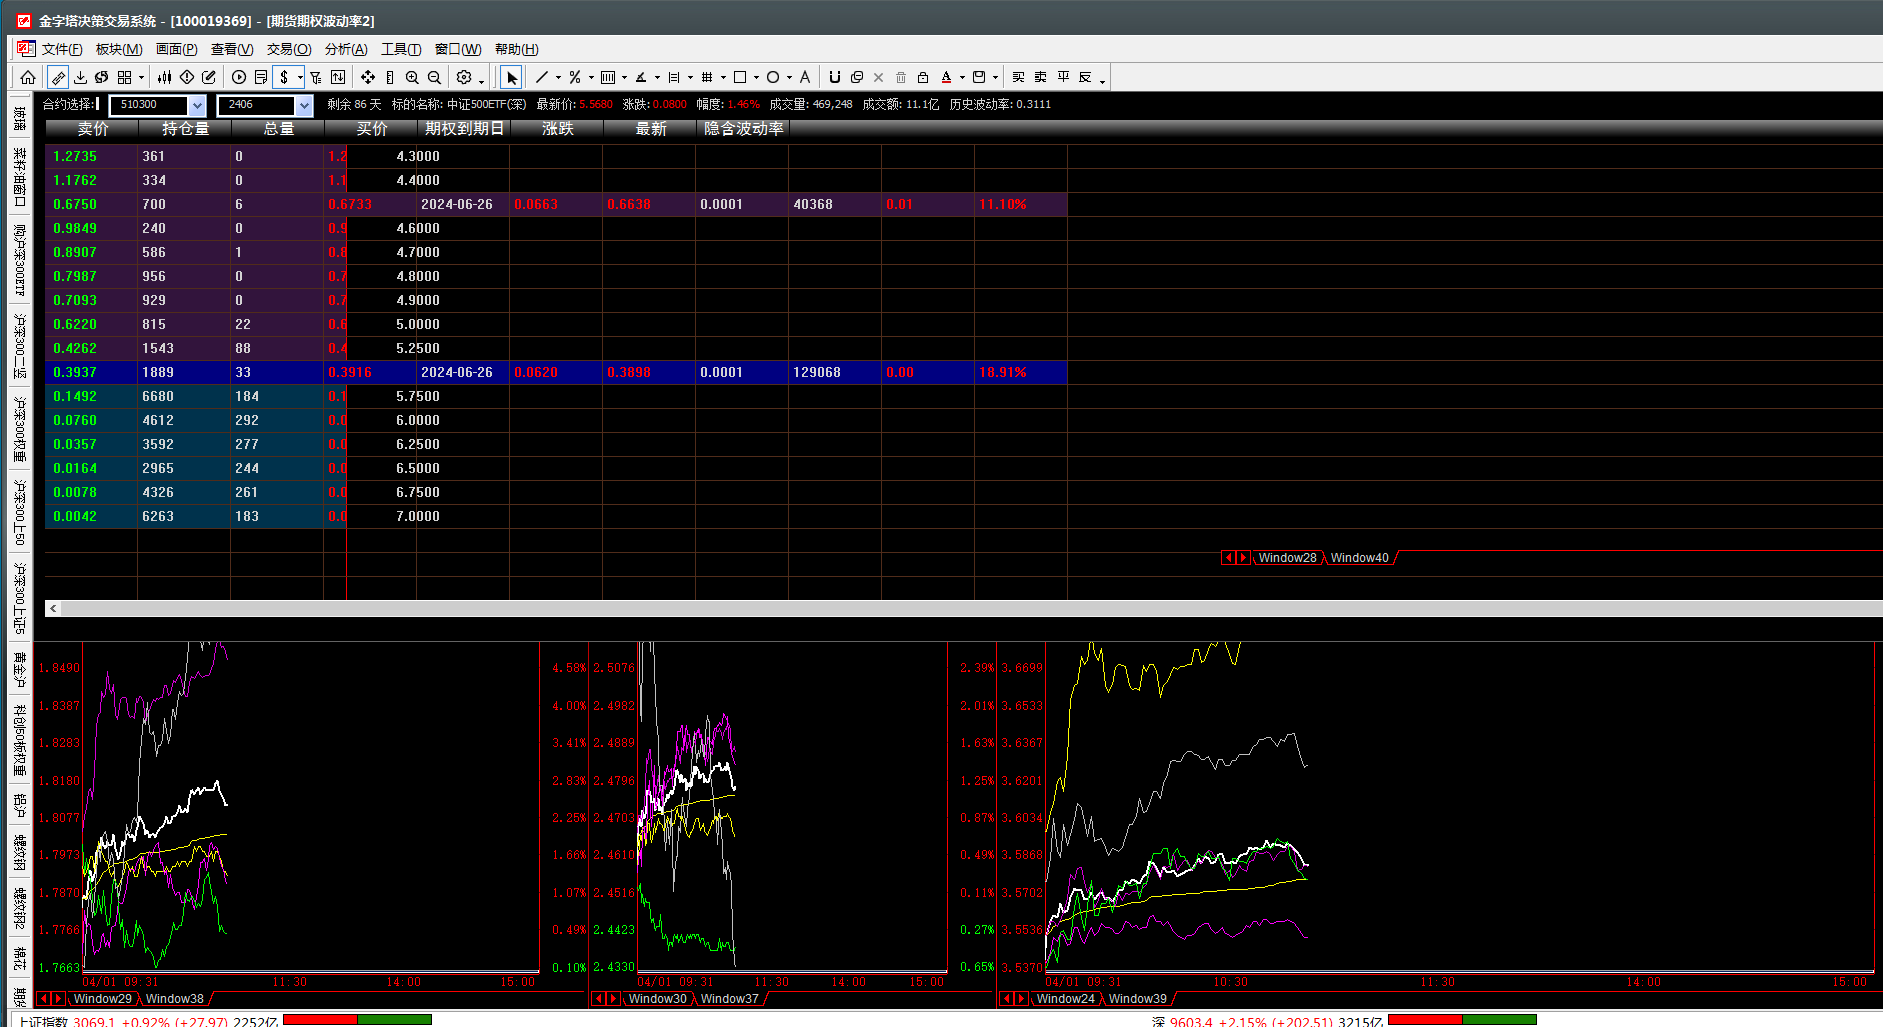Click the circular play button icon
The height and width of the screenshot is (1027, 1883).
click(239, 77)
